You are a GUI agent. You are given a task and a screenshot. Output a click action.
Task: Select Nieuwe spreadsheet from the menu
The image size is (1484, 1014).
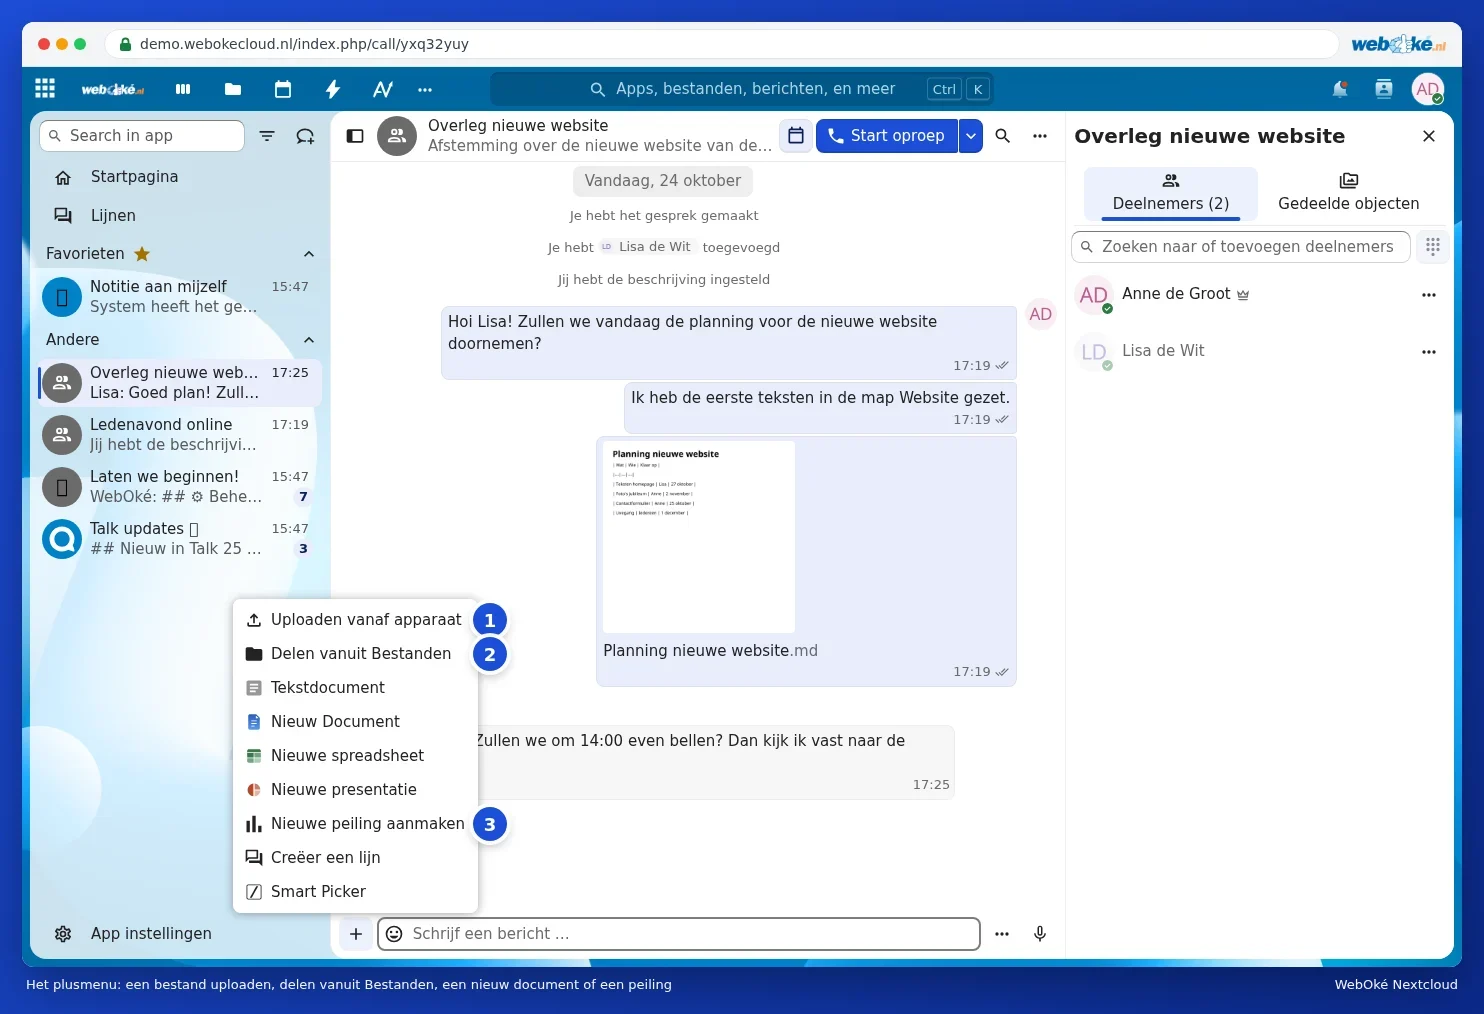point(355,756)
